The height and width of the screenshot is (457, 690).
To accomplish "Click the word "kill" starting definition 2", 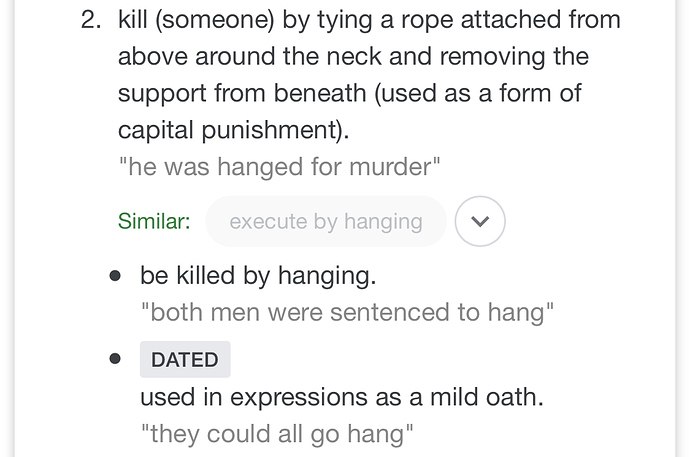I will (x=133, y=19).
